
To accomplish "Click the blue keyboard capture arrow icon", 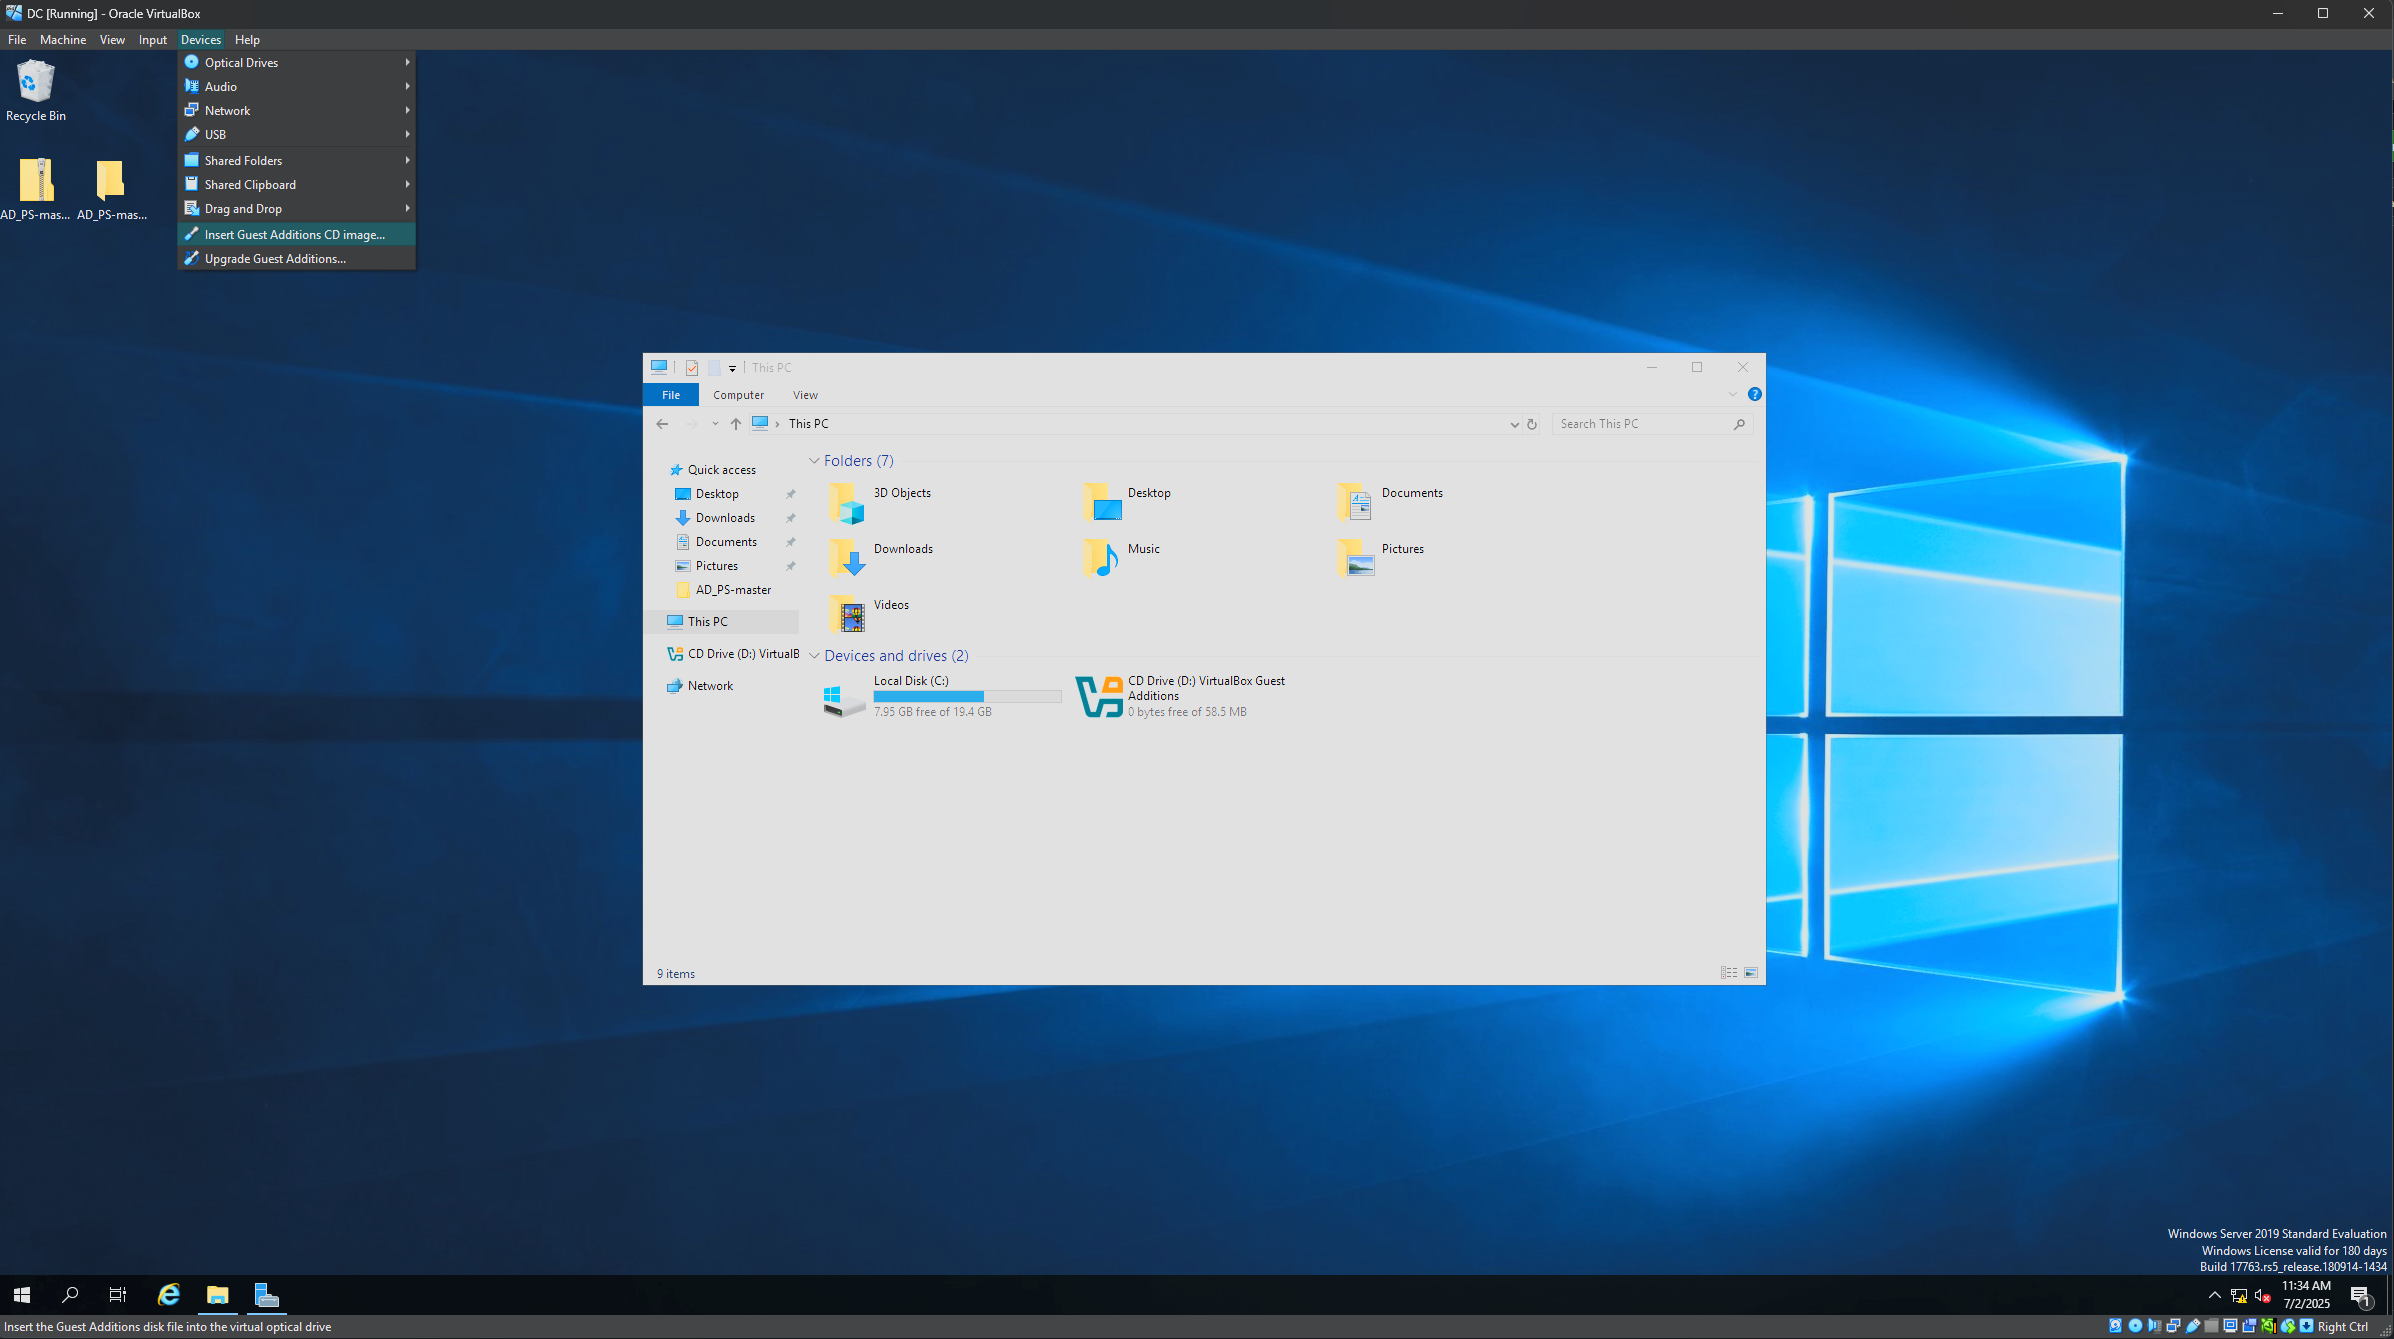I will 2306,1326.
